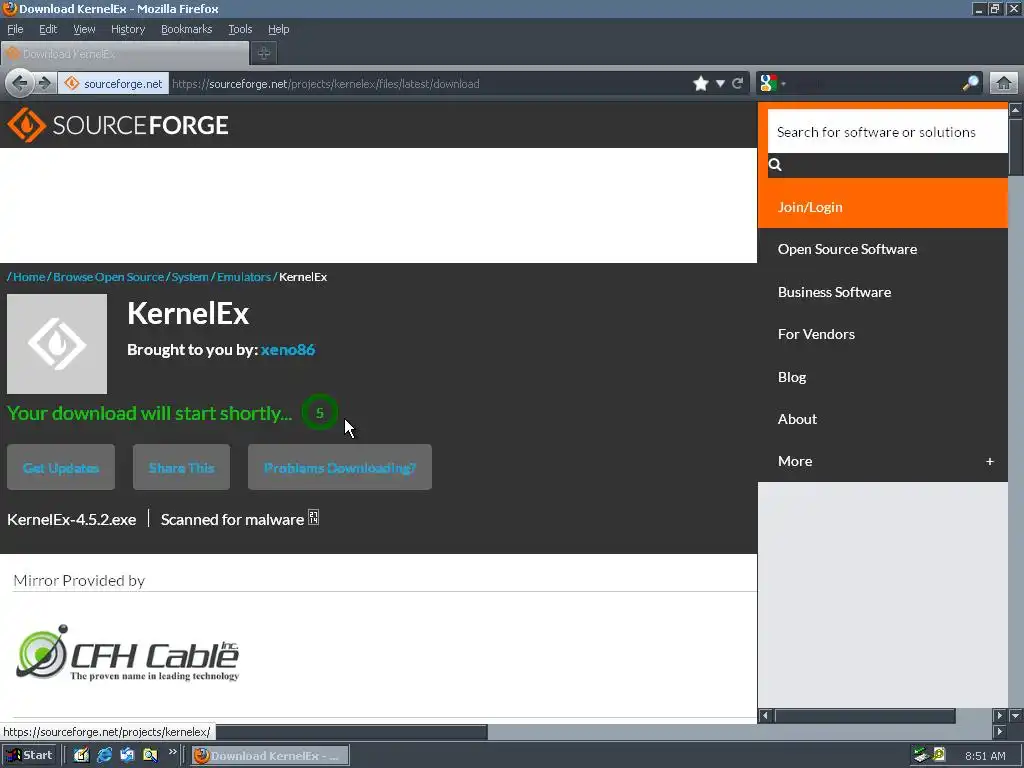Open the Tools menu
Screen dimensions: 1024x768
240,29
